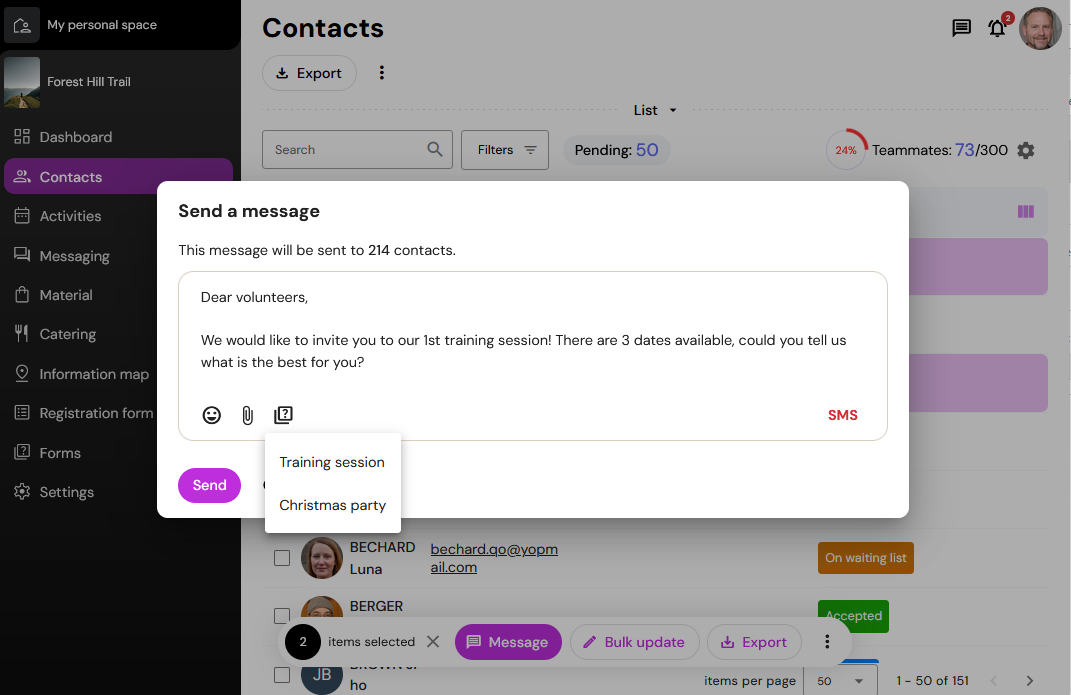Open the insert form icon in message

[x=283, y=415]
